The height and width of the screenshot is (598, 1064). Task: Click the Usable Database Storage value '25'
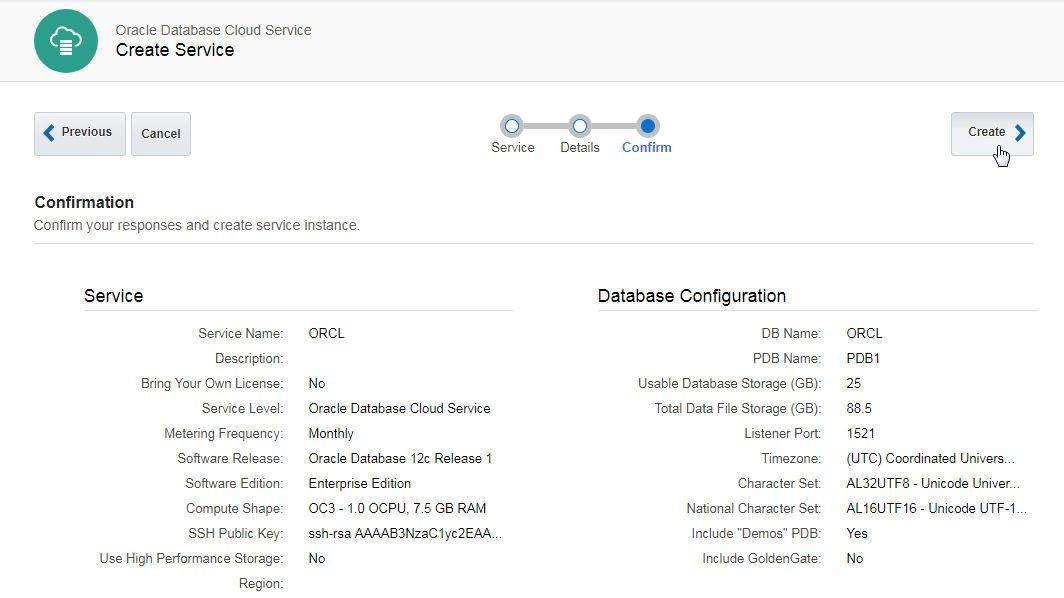click(854, 384)
